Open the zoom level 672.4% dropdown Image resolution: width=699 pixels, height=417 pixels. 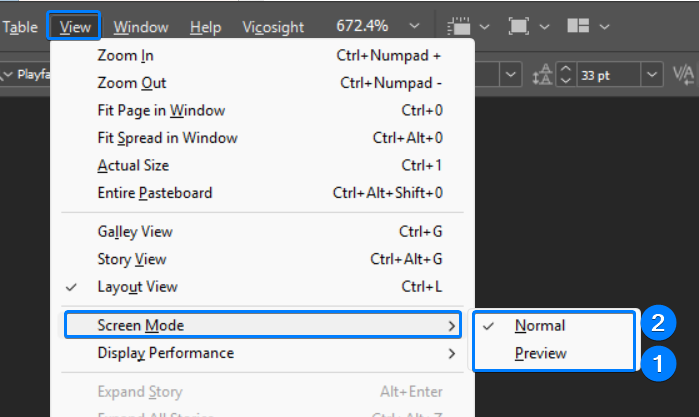coord(415,26)
